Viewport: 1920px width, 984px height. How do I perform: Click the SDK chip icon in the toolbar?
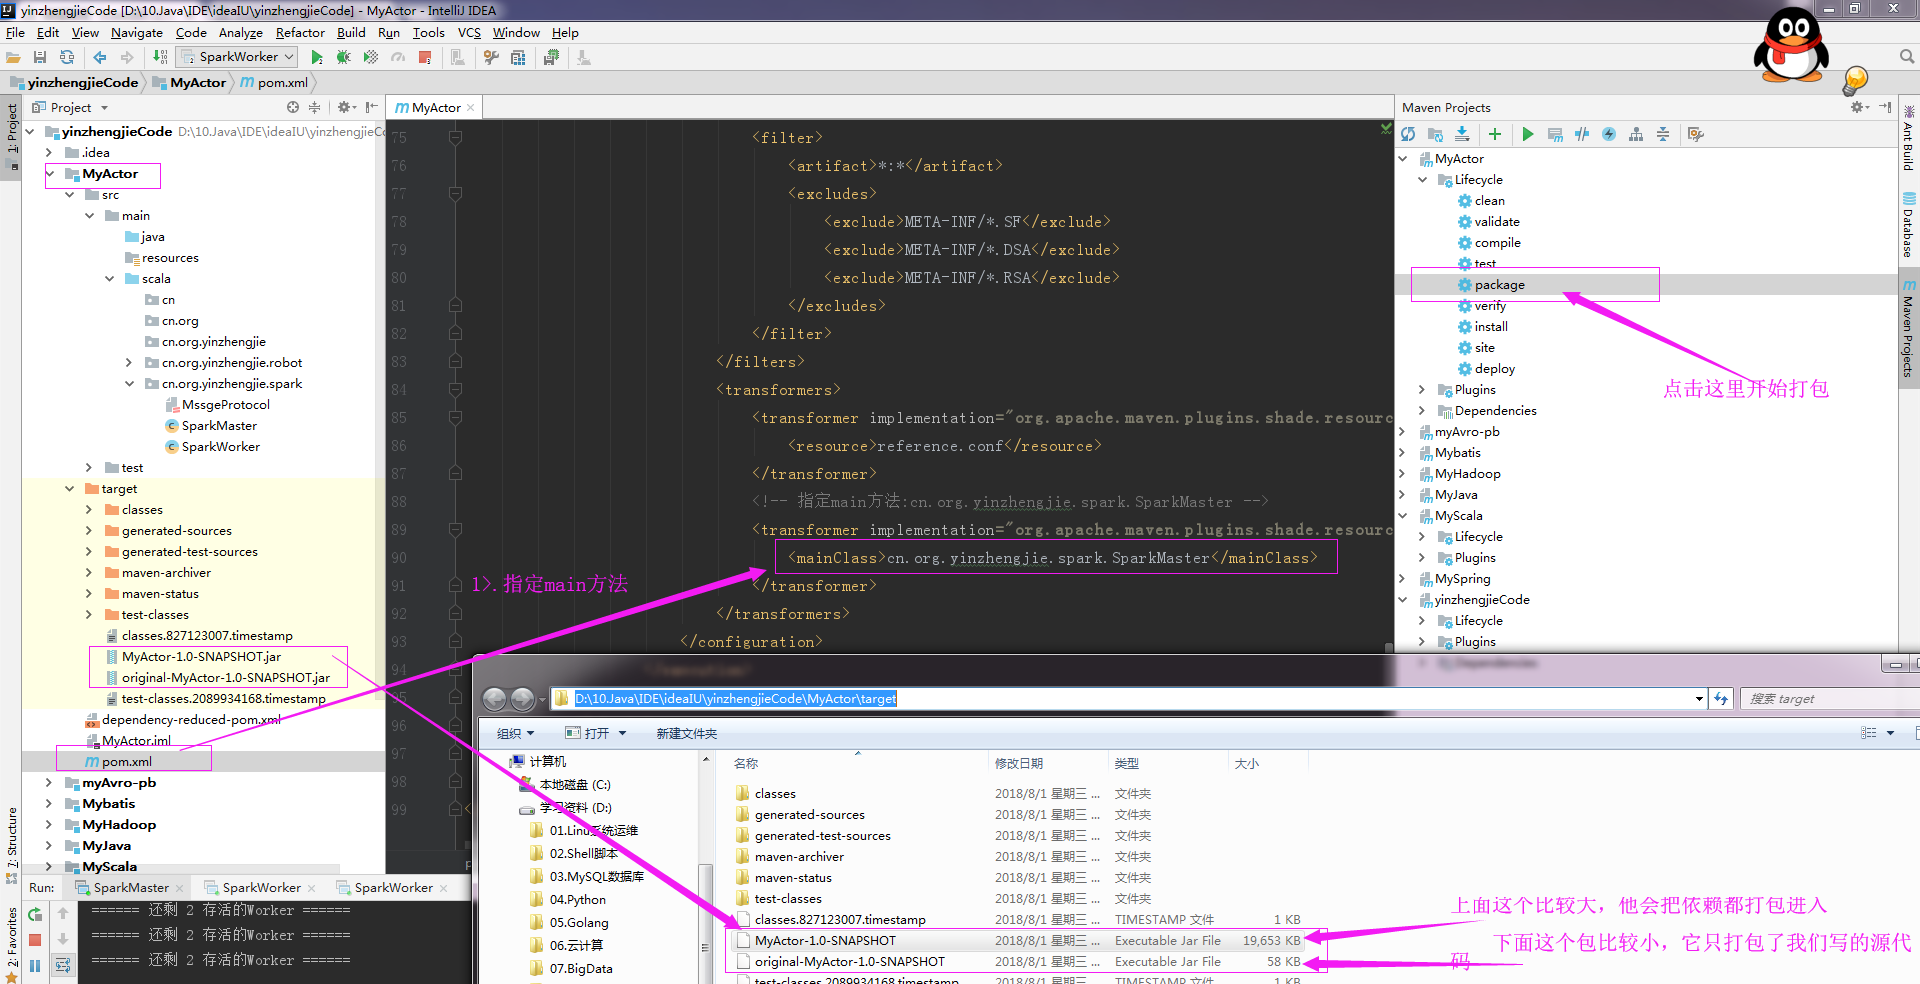coord(551,58)
